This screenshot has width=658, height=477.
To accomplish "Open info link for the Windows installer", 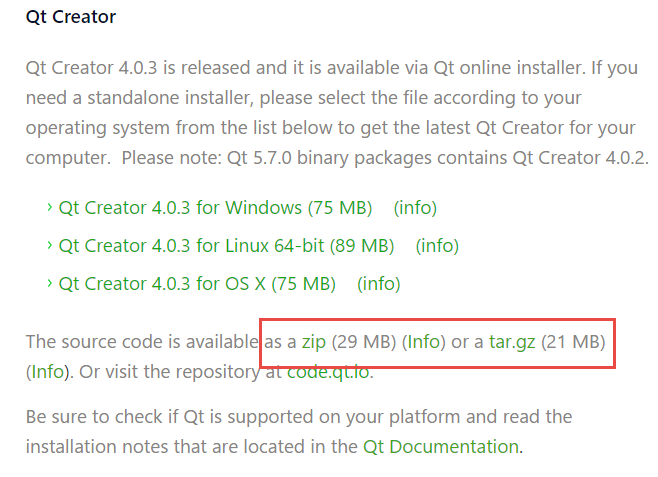I will [x=415, y=208].
